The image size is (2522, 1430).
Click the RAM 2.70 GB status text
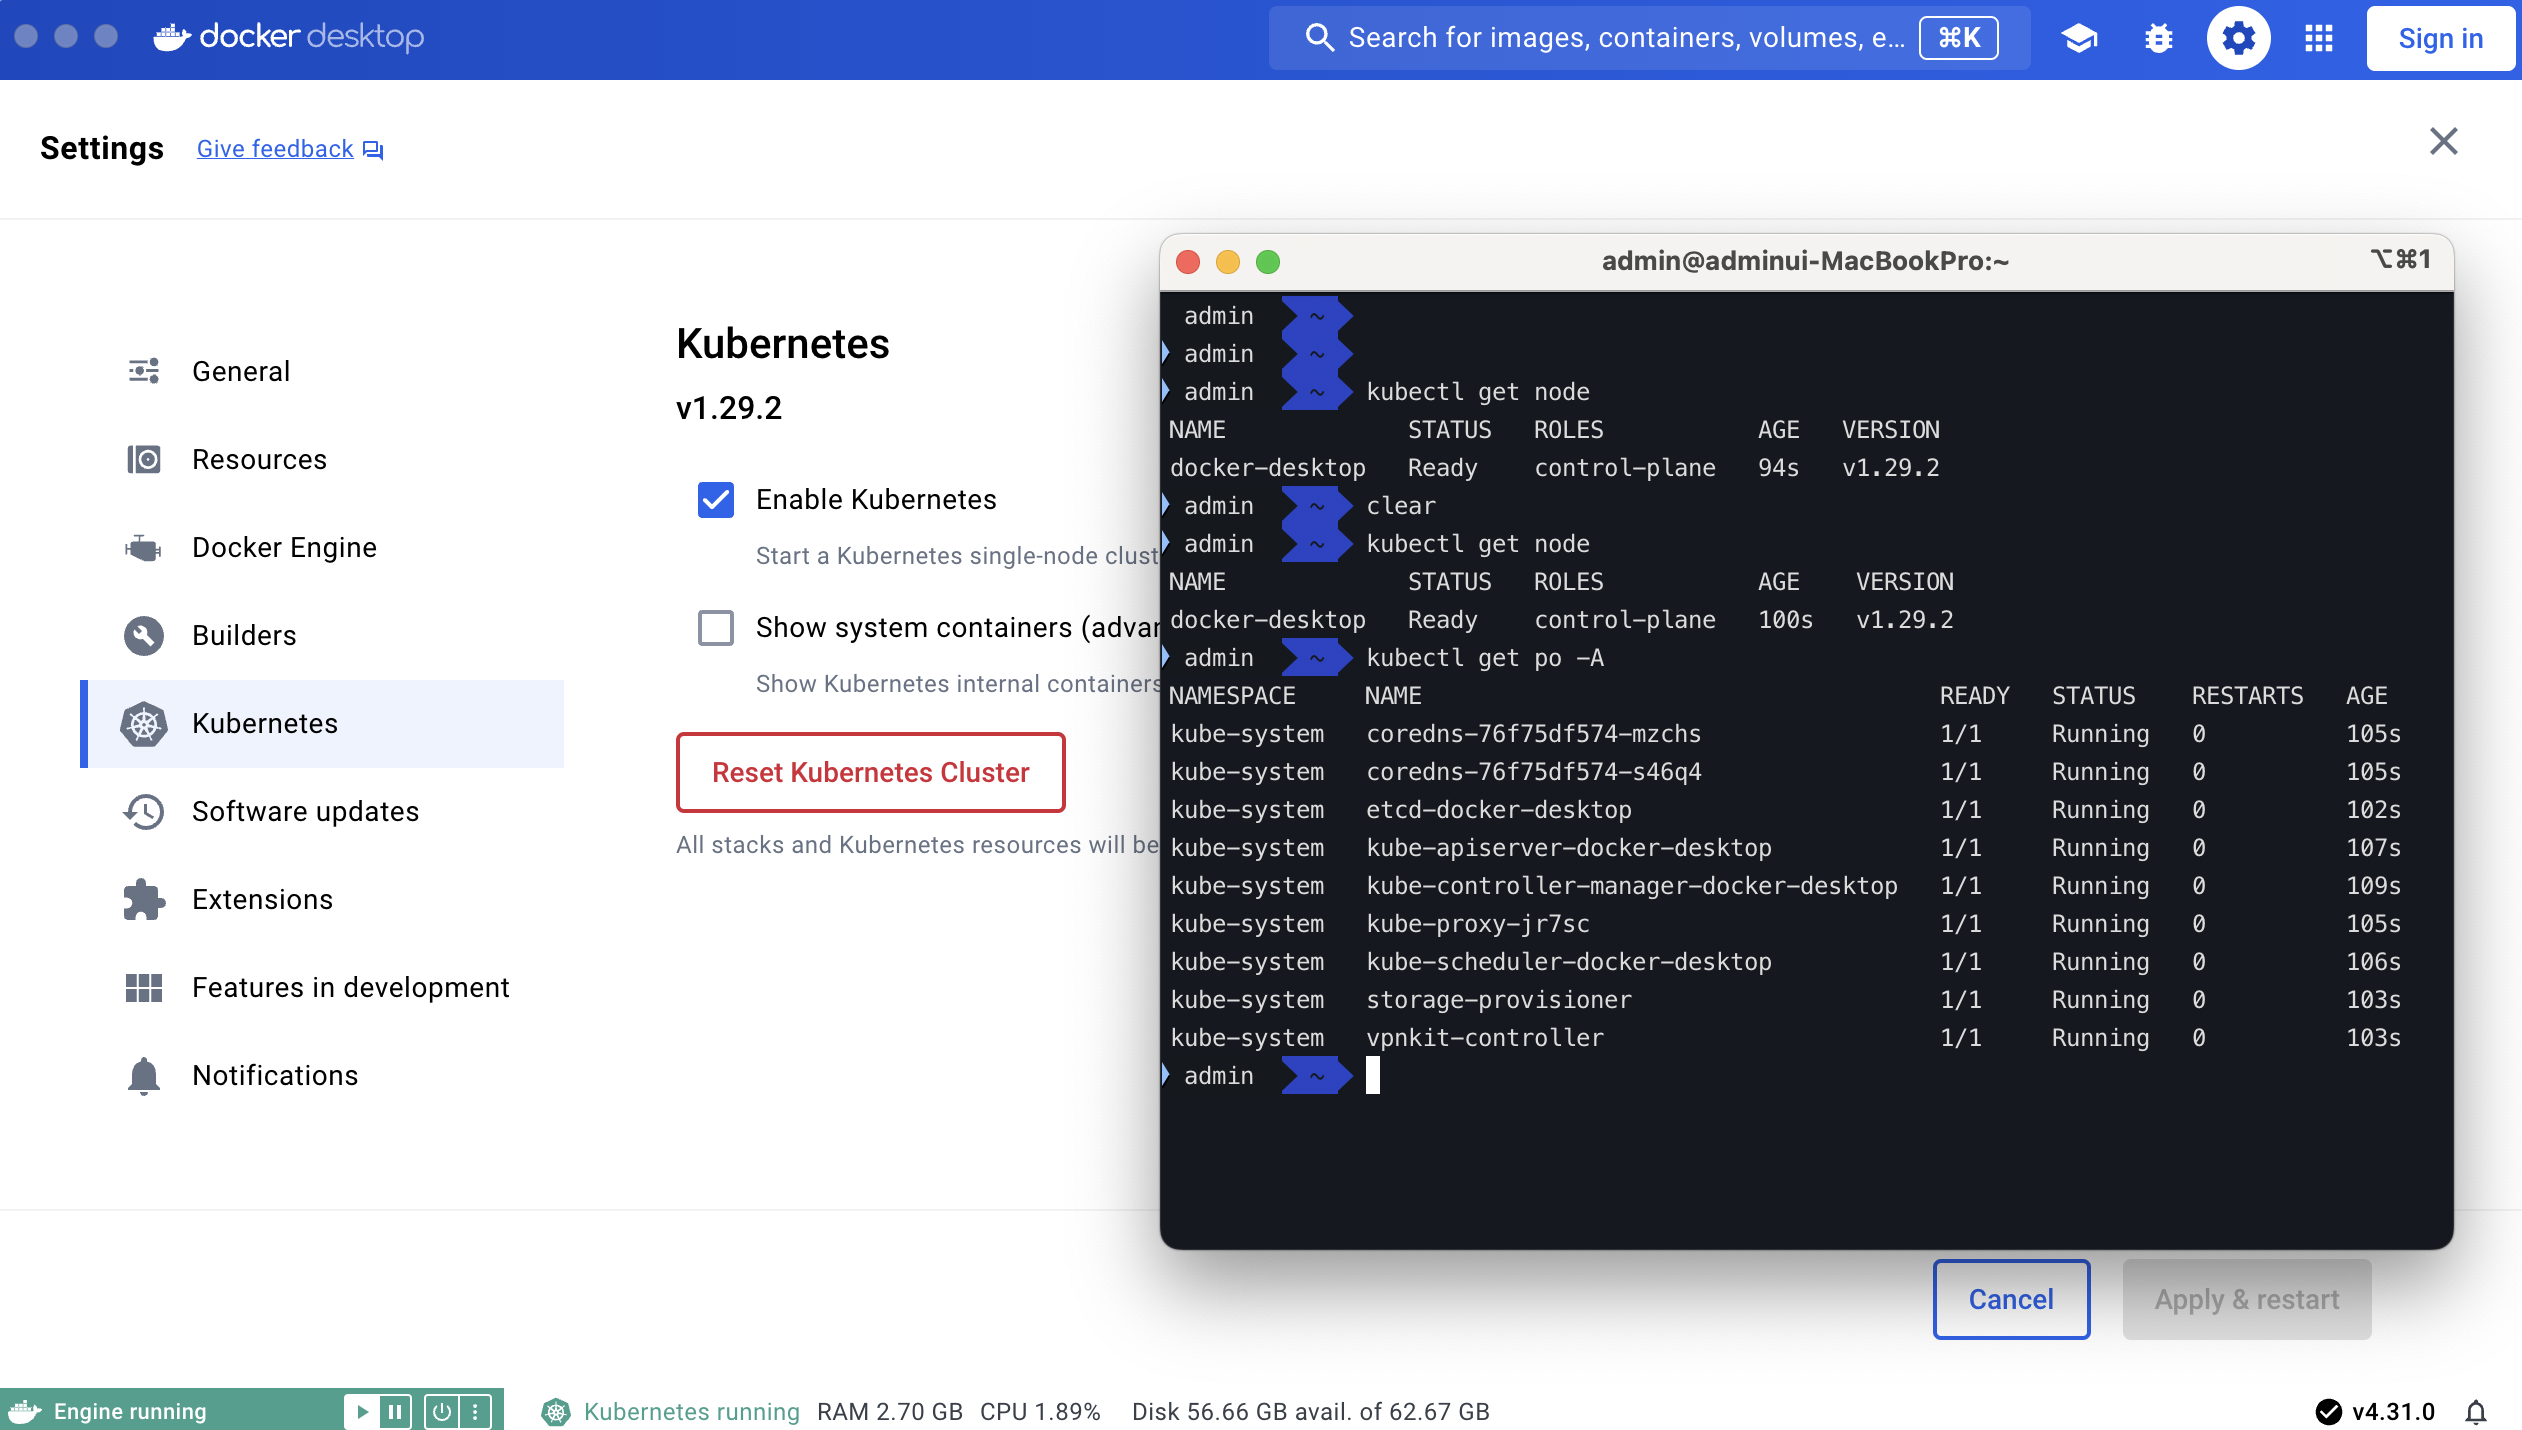pos(890,1411)
